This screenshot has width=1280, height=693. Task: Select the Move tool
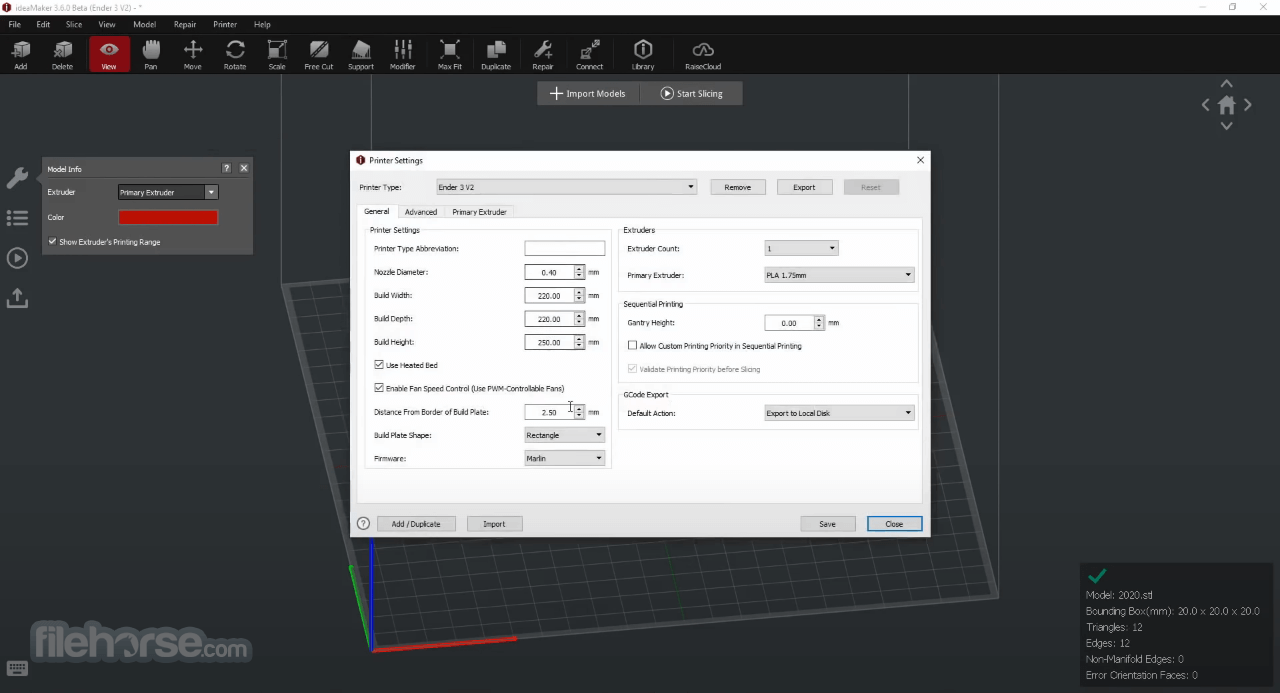(192, 54)
